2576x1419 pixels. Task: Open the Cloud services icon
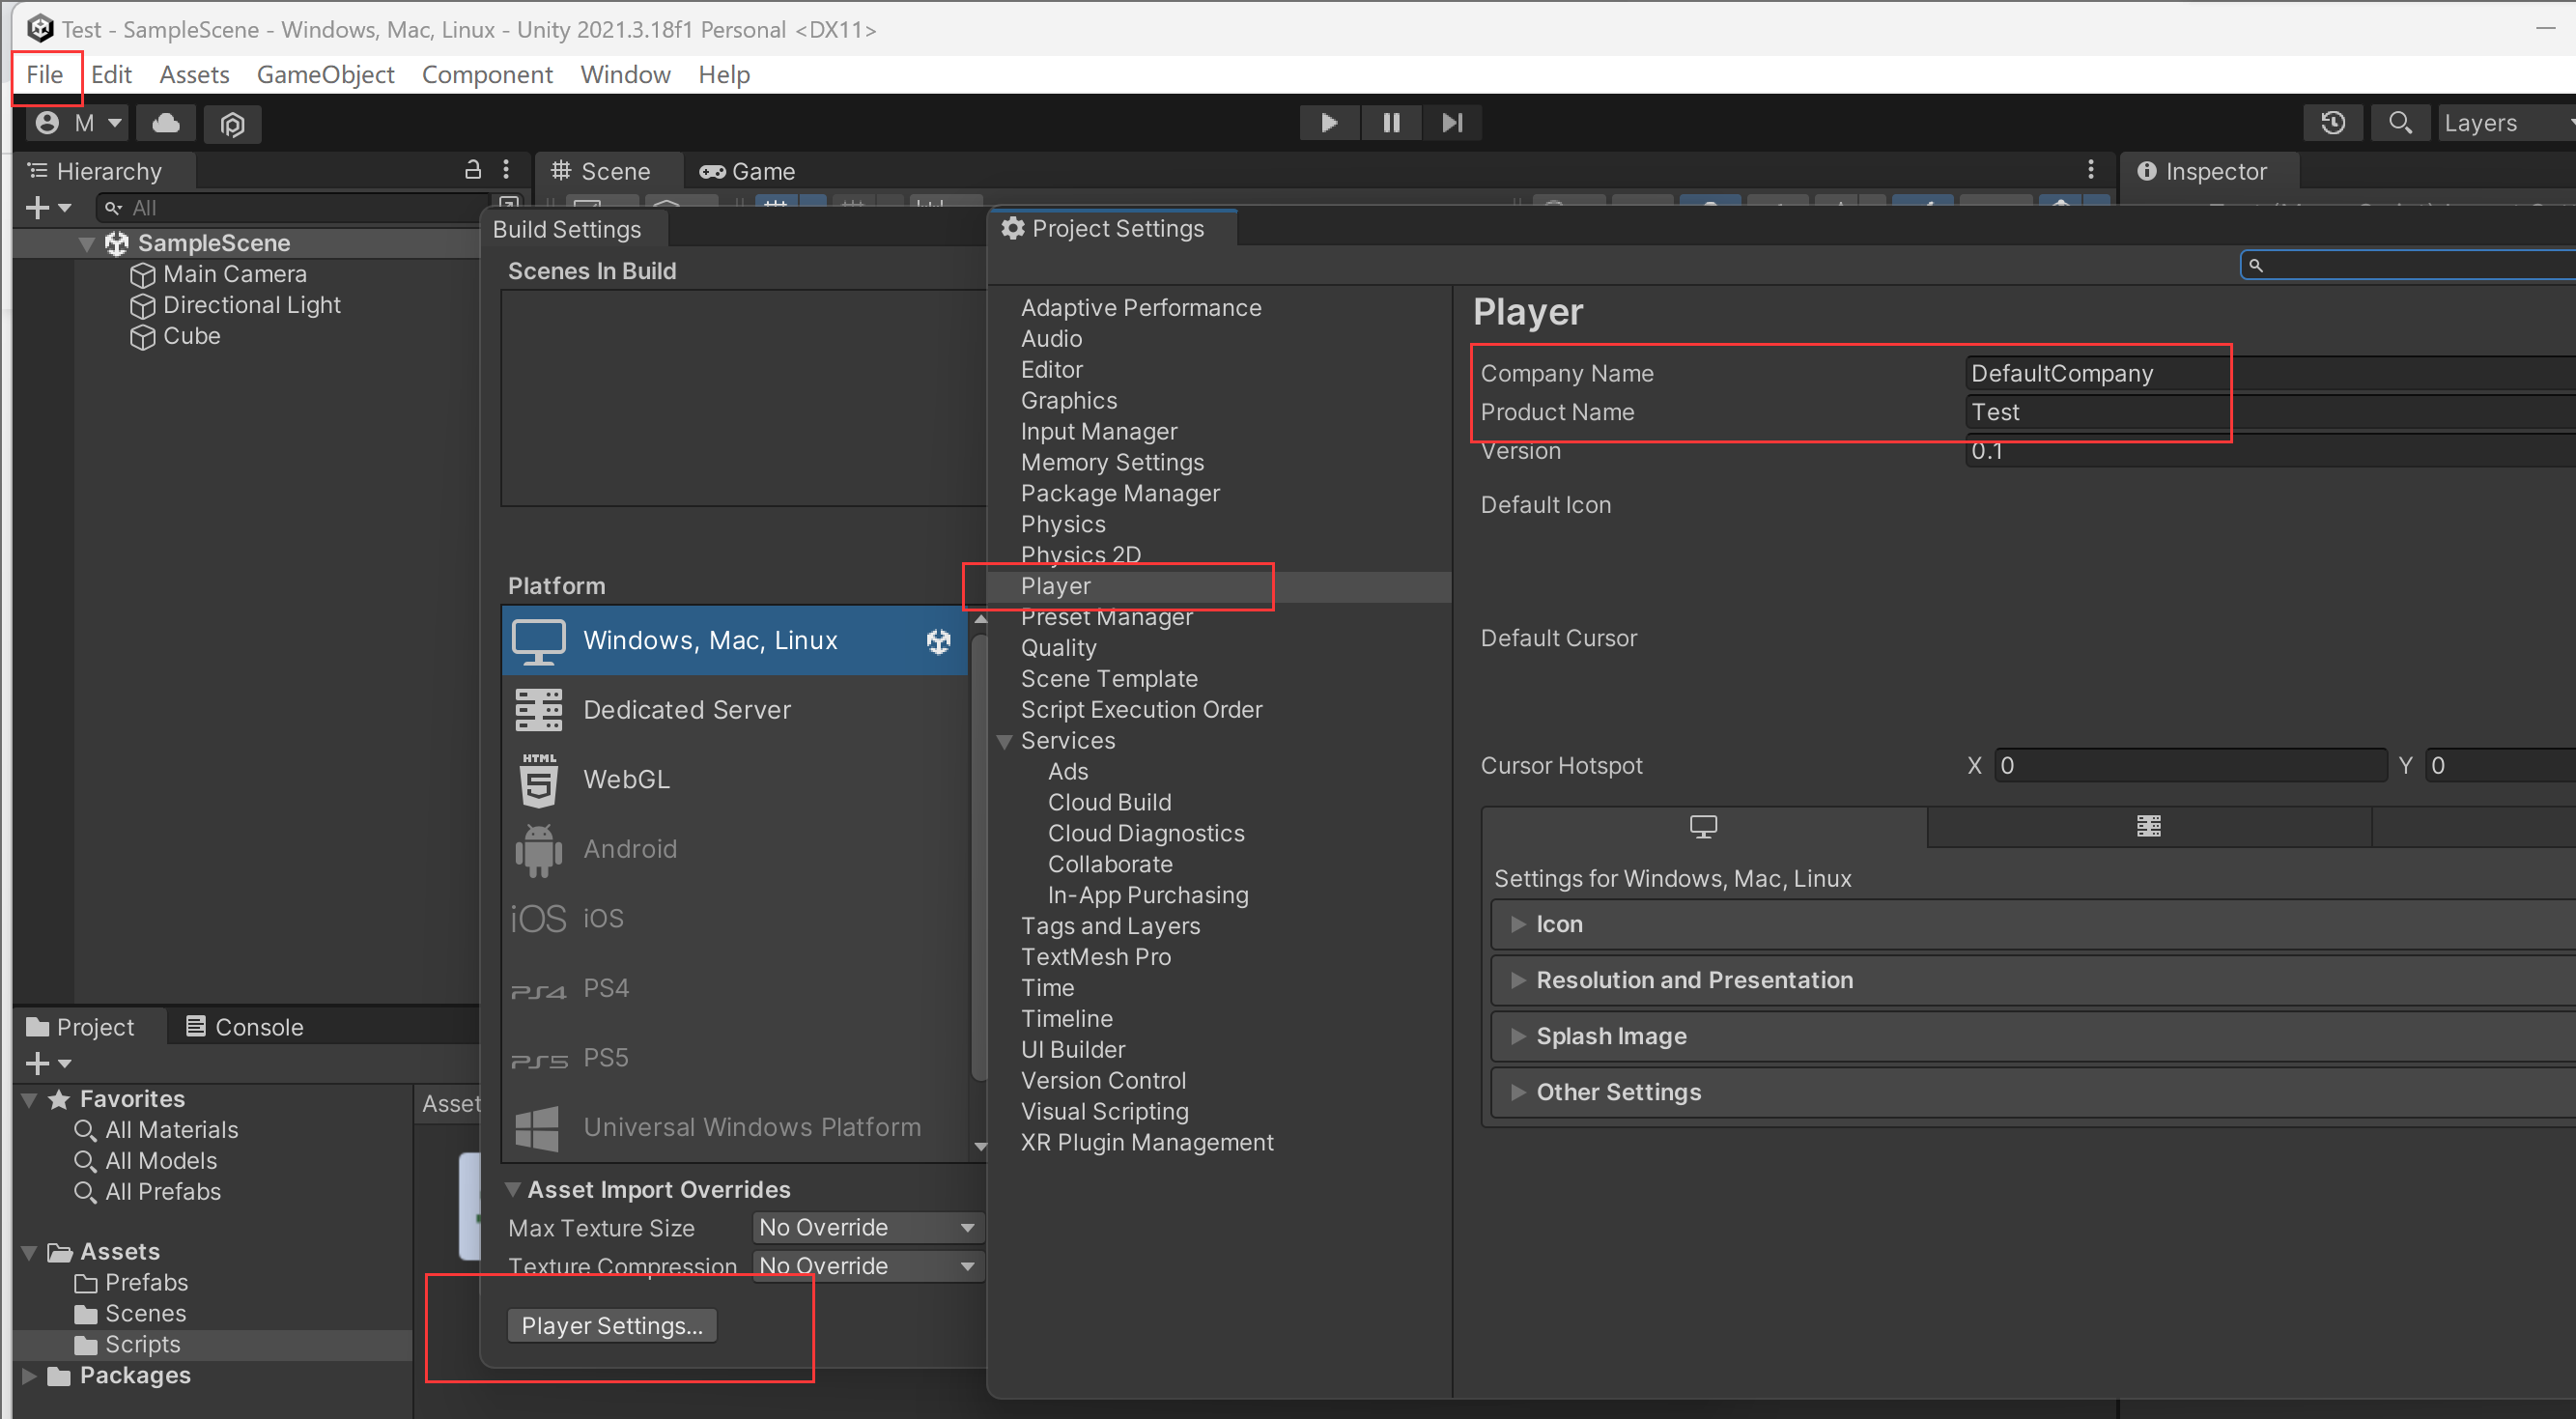coord(166,123)
